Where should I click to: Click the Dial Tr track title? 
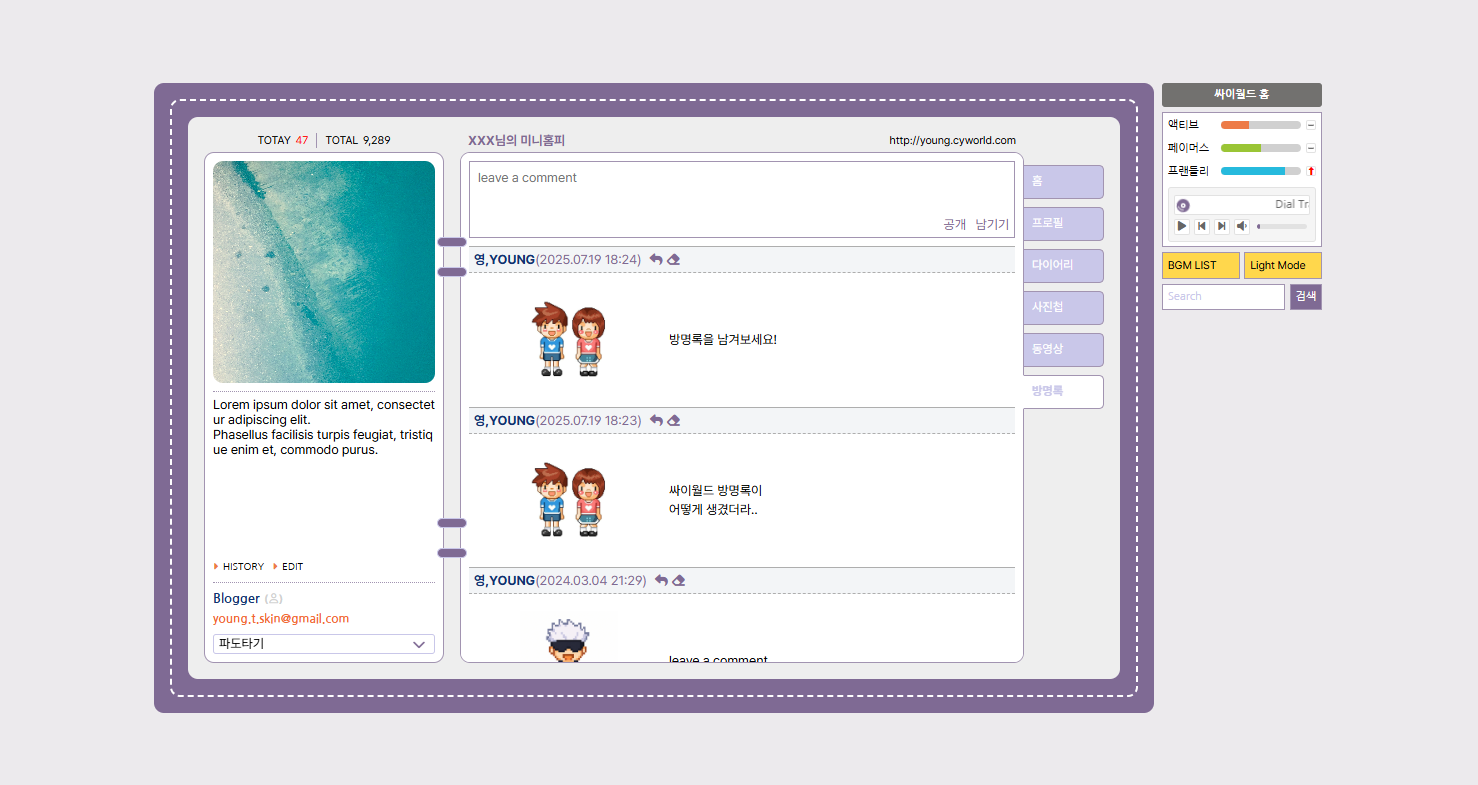tap(1291, 205)
